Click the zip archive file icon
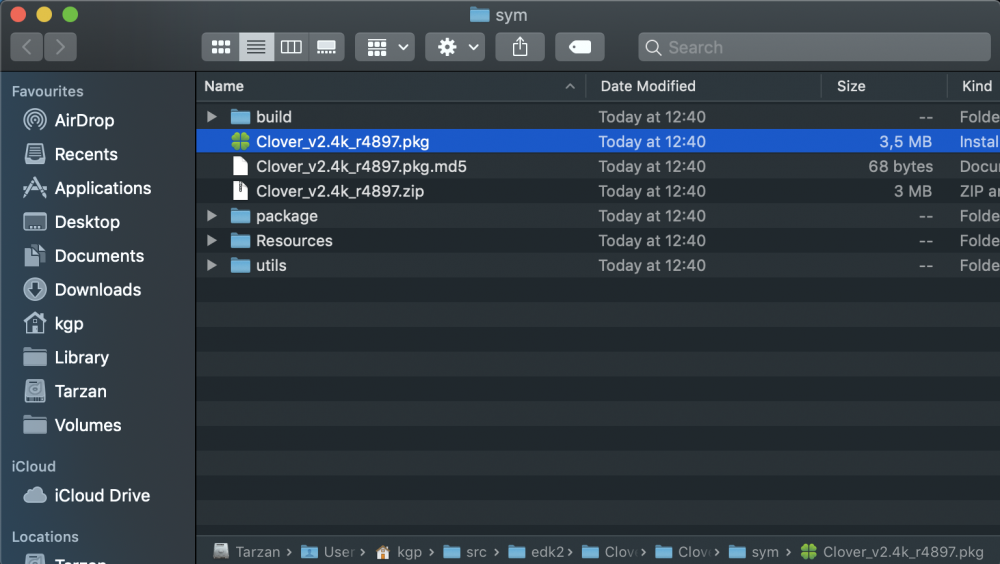Image resolution: width=1000 pixels, height=564 pixels. point(240,191)
